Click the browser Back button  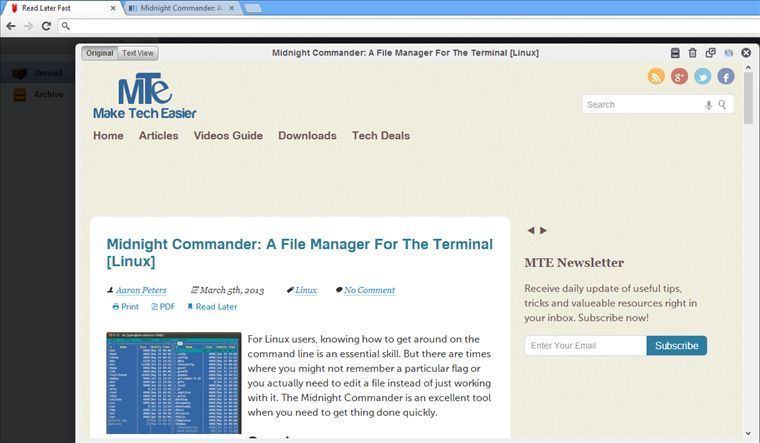(11, 26)
